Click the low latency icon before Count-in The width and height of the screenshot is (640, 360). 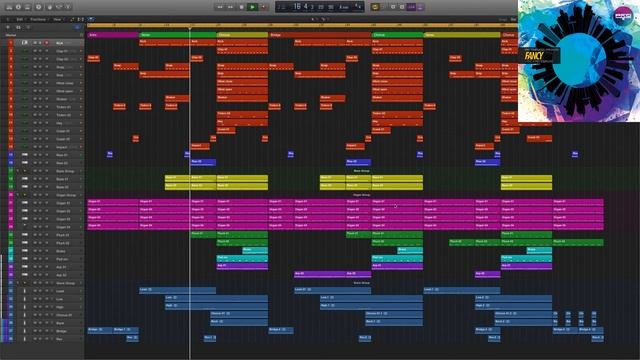point(402,7)
